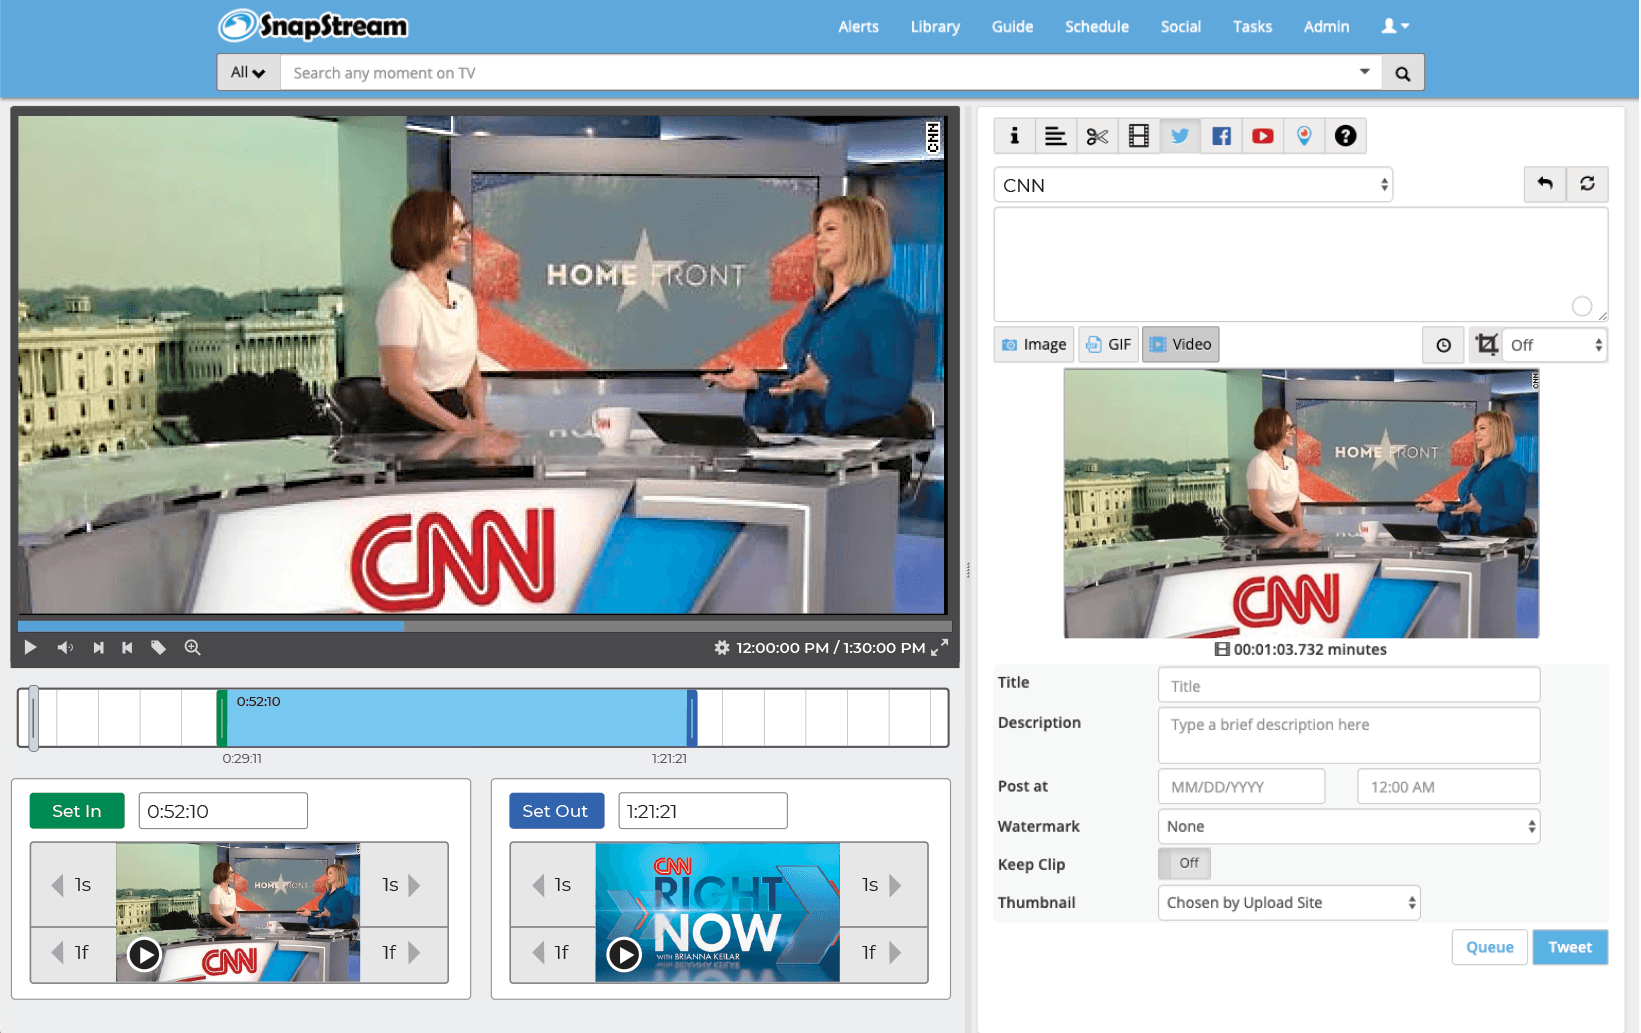
Task: Click the tweet text area
Action: pos(1301,265)
